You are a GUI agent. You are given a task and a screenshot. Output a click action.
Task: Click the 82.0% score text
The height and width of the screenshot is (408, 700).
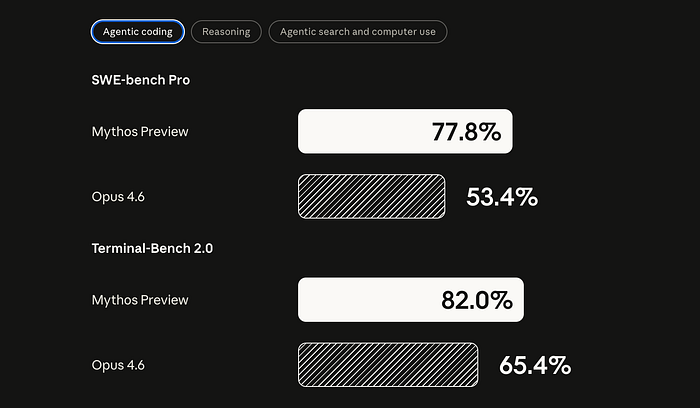(477, 300)
